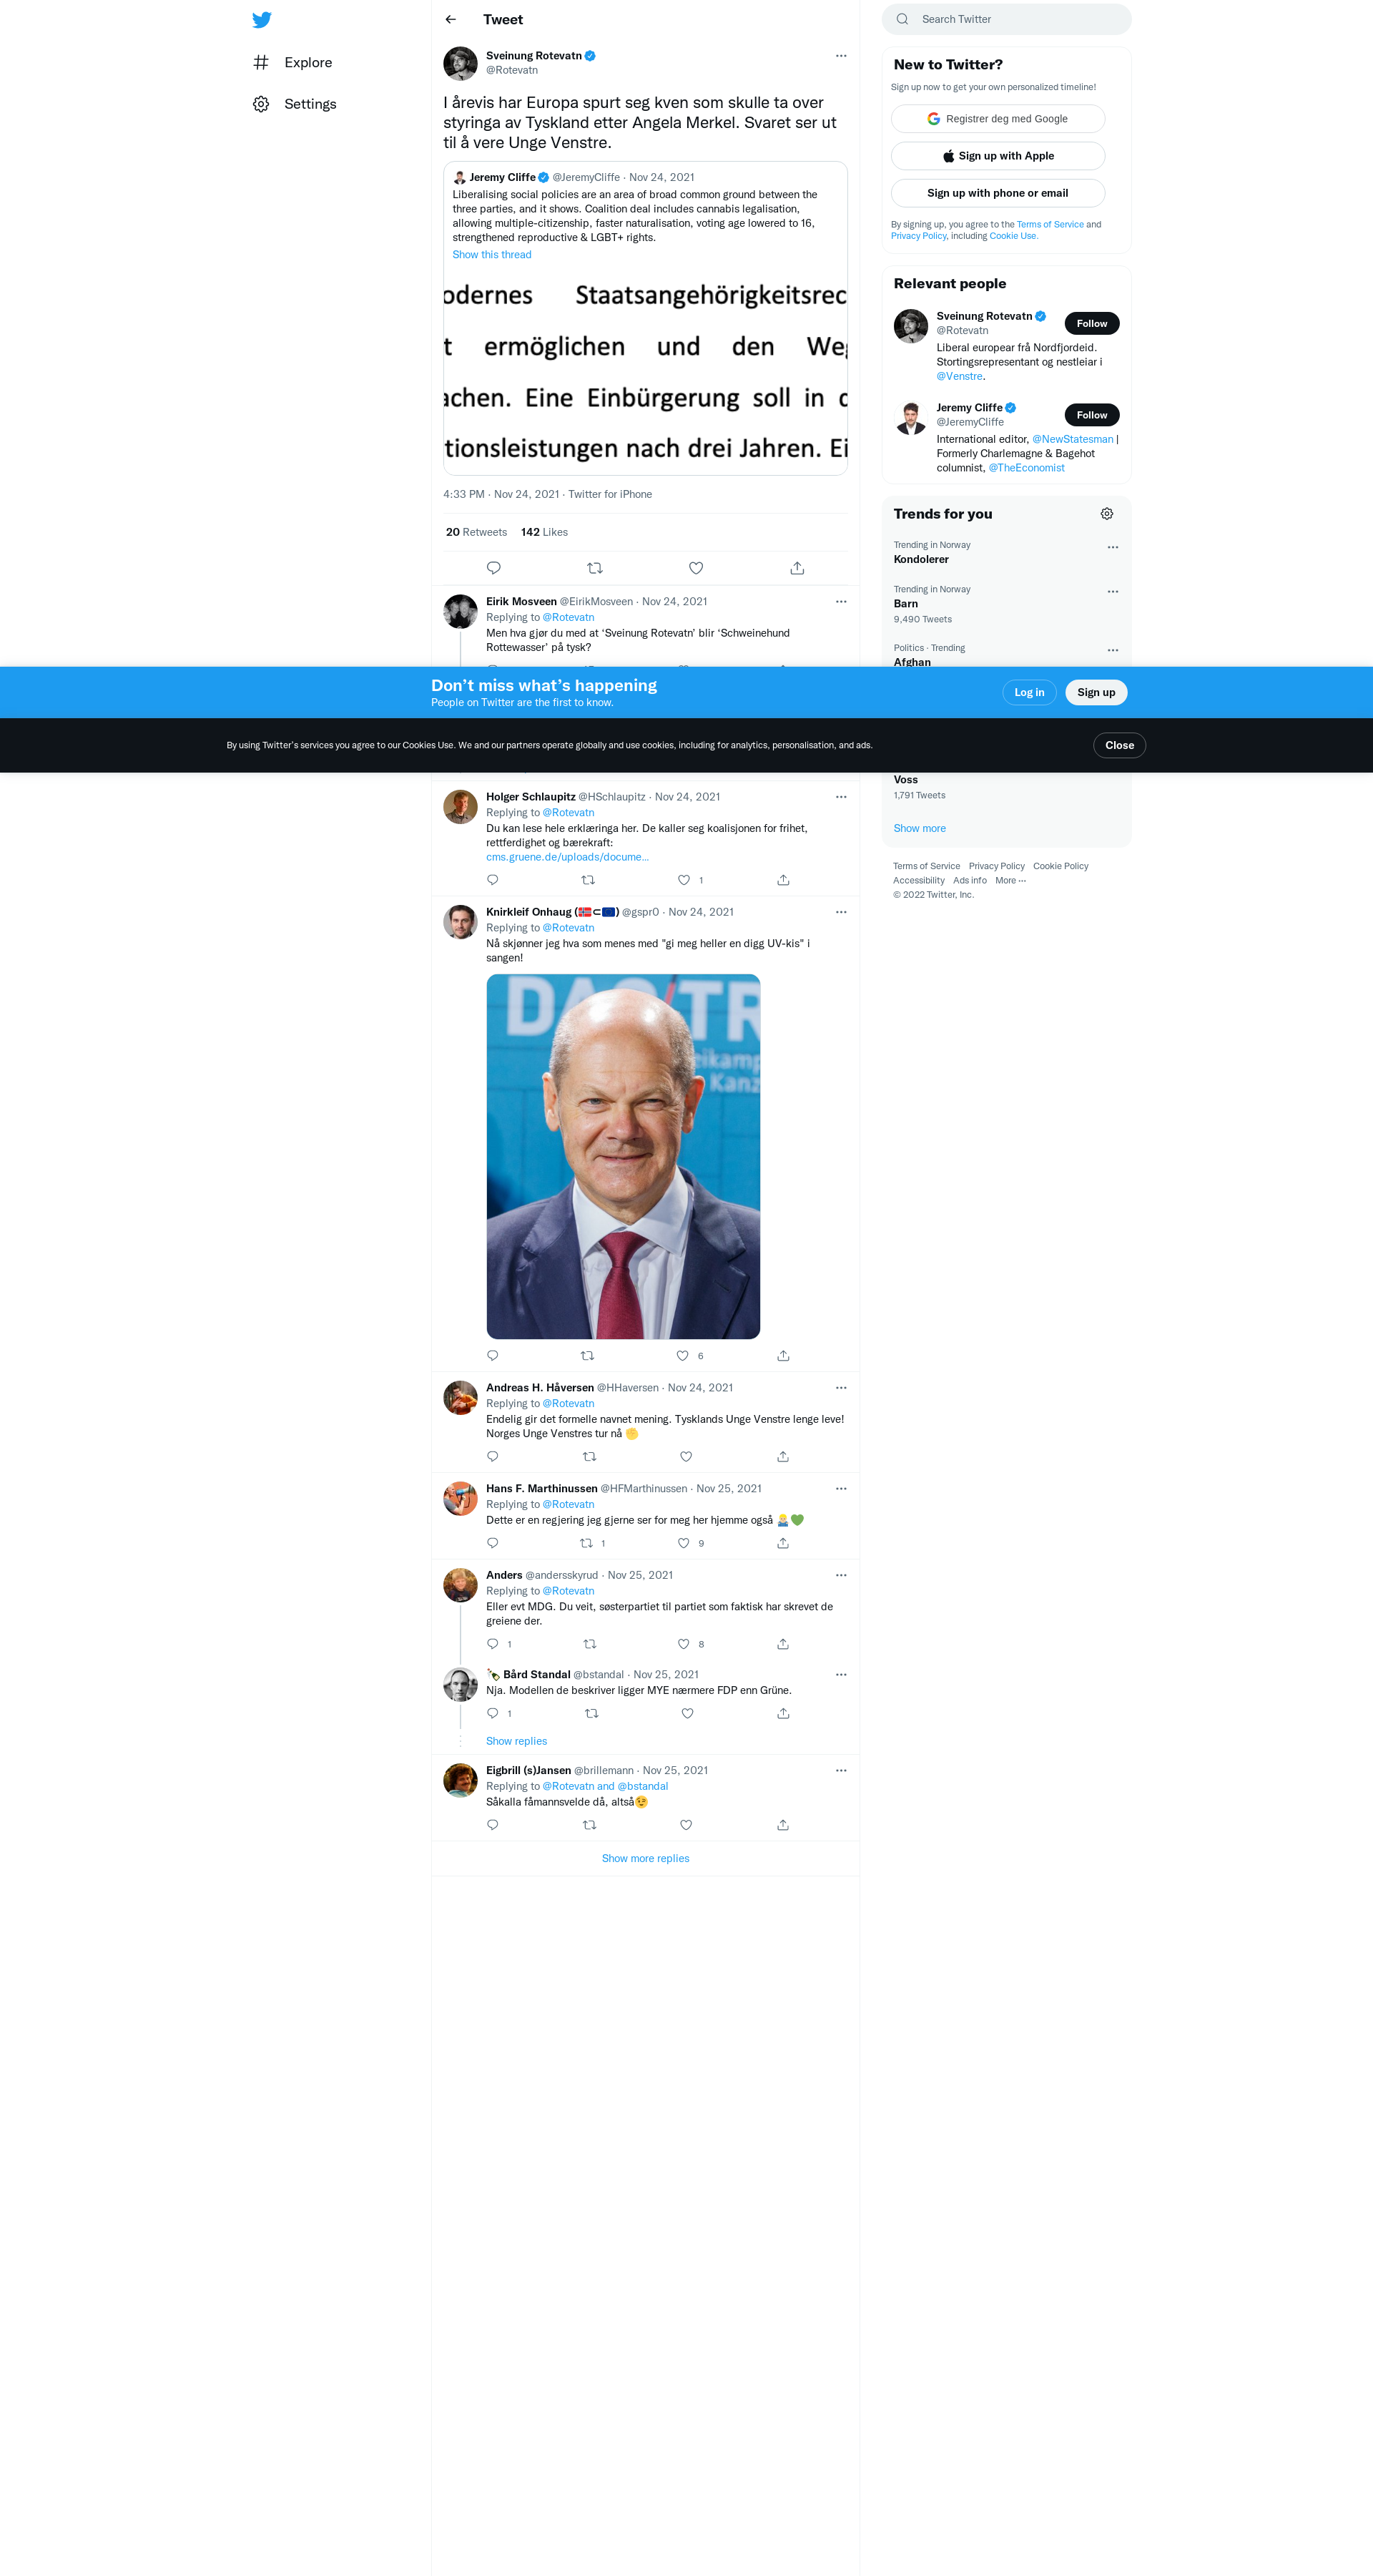Go back using the arrow icon
1373x2576 pixels.
(451, 19)
